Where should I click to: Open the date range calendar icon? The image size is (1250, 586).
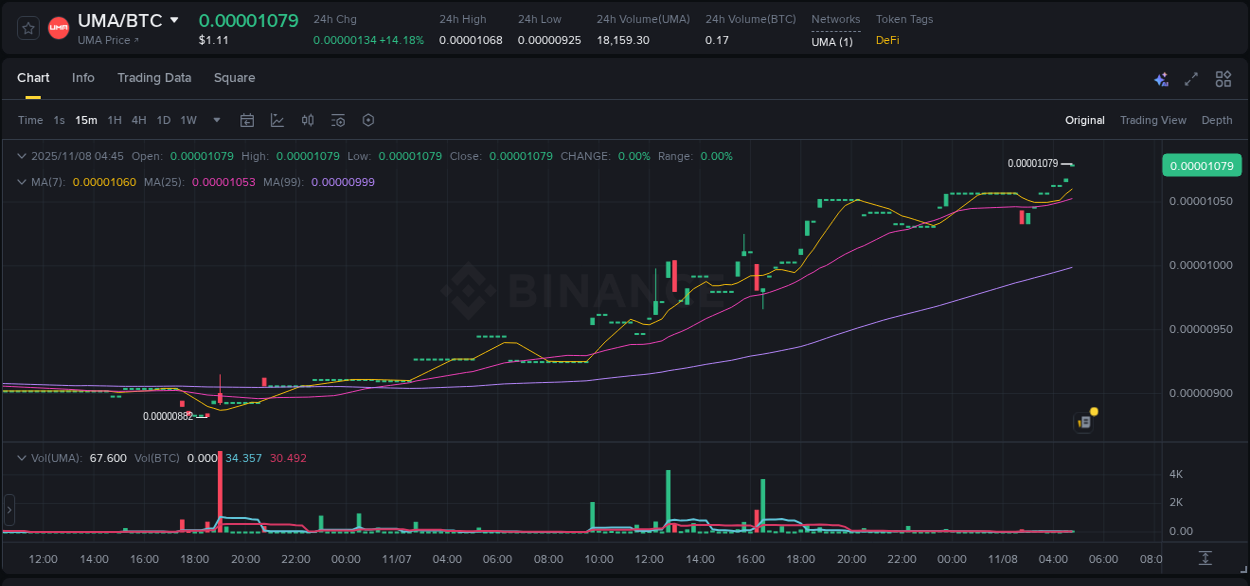(x=247, y=119)
